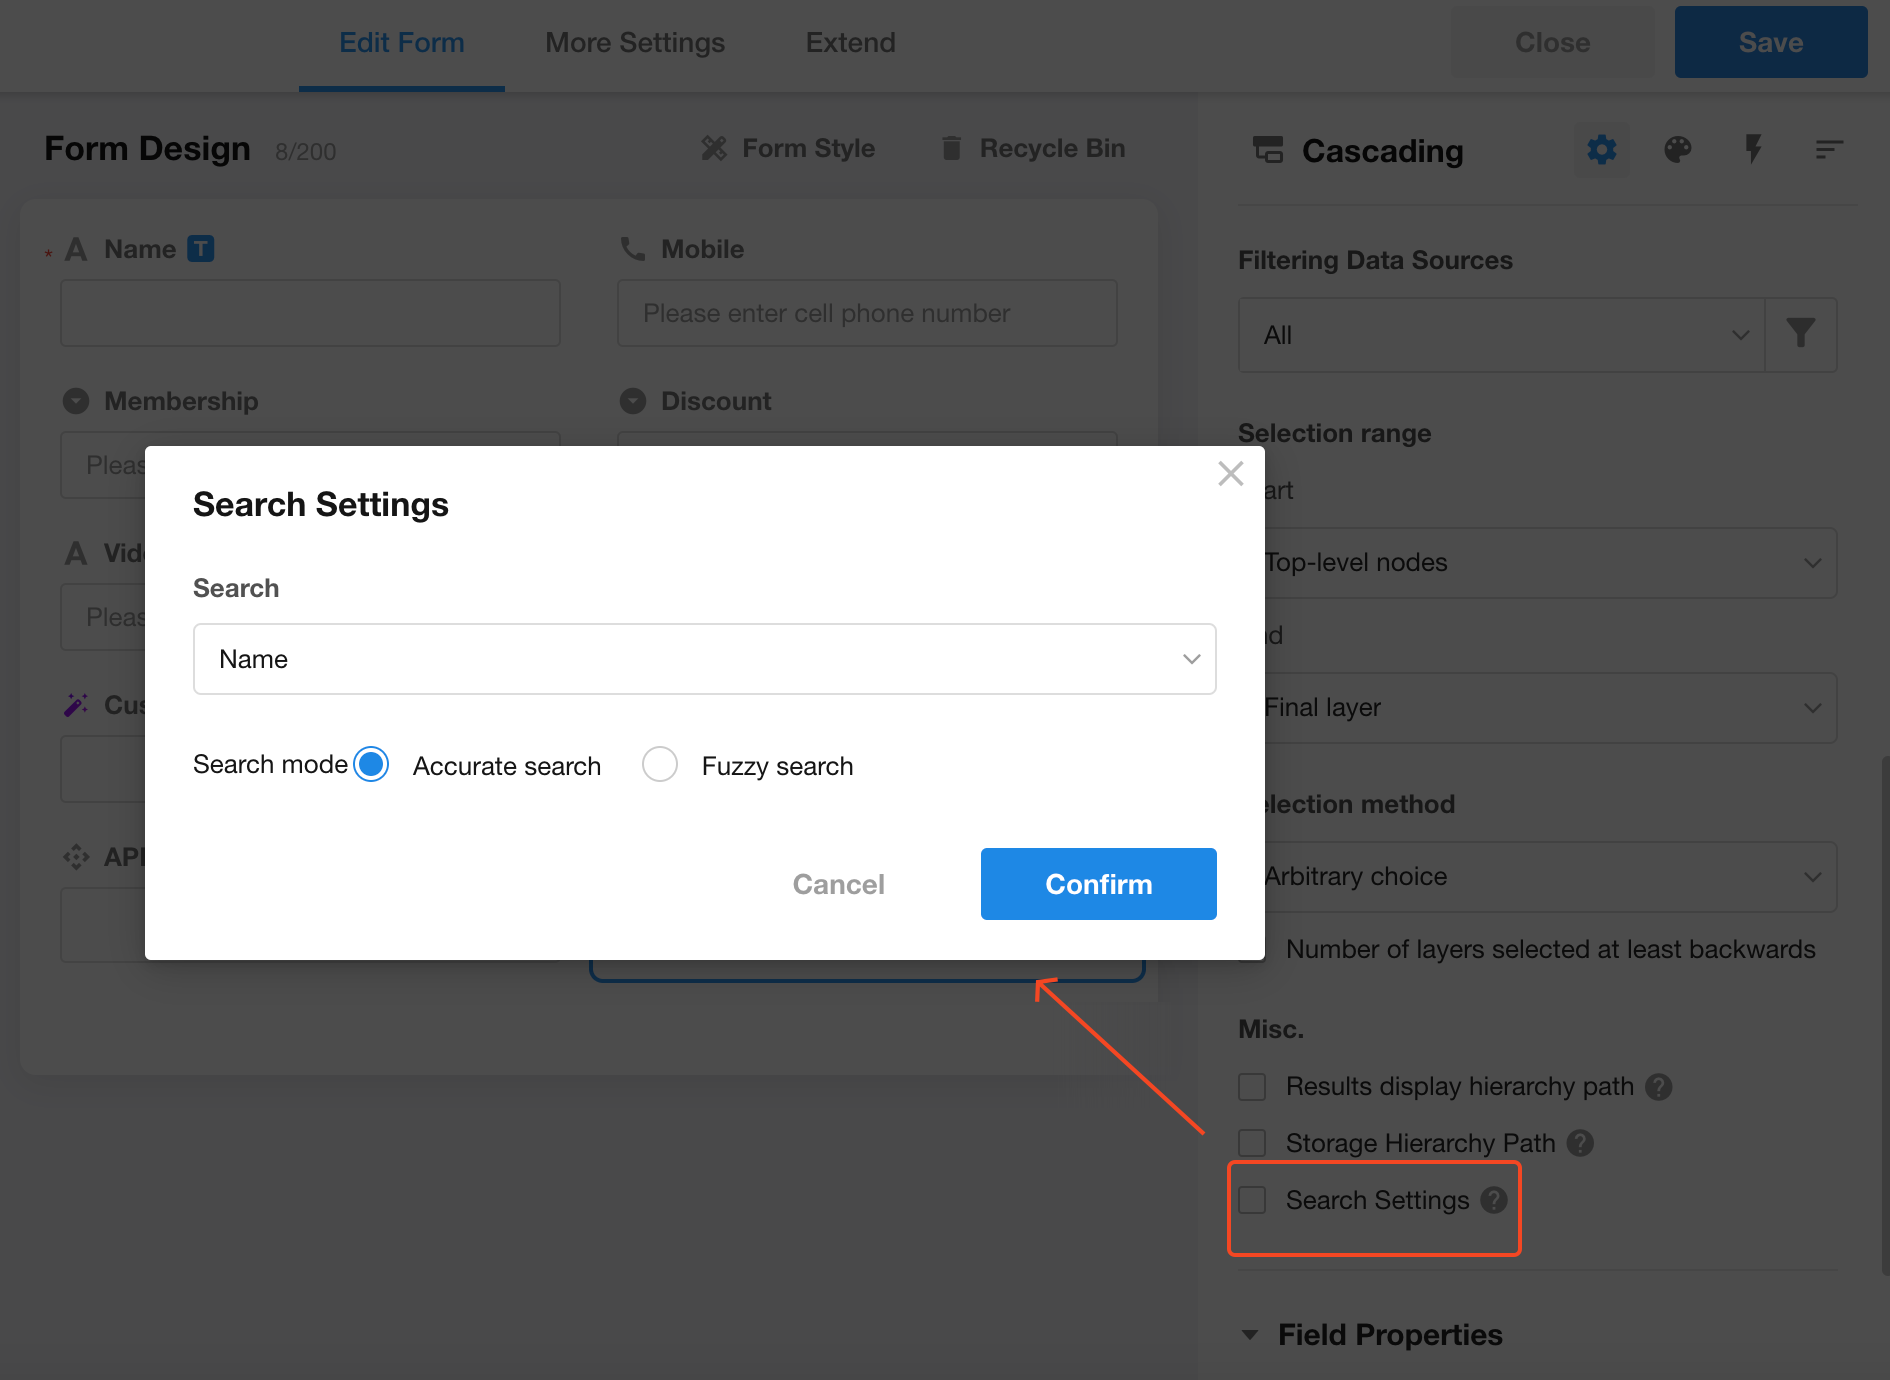Open the lightning bolt events icon
The height and width of the screenshot is (1380, 1890).
coord(1753,150)
